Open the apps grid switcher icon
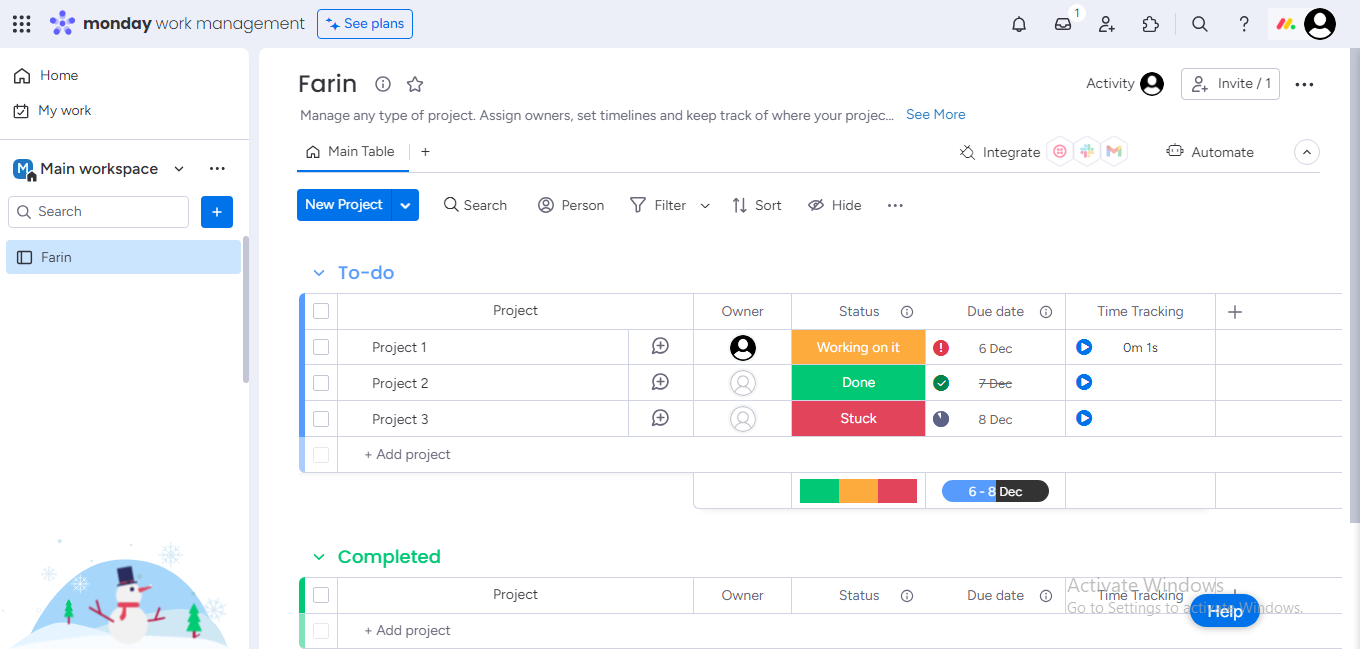 [21, 24]
